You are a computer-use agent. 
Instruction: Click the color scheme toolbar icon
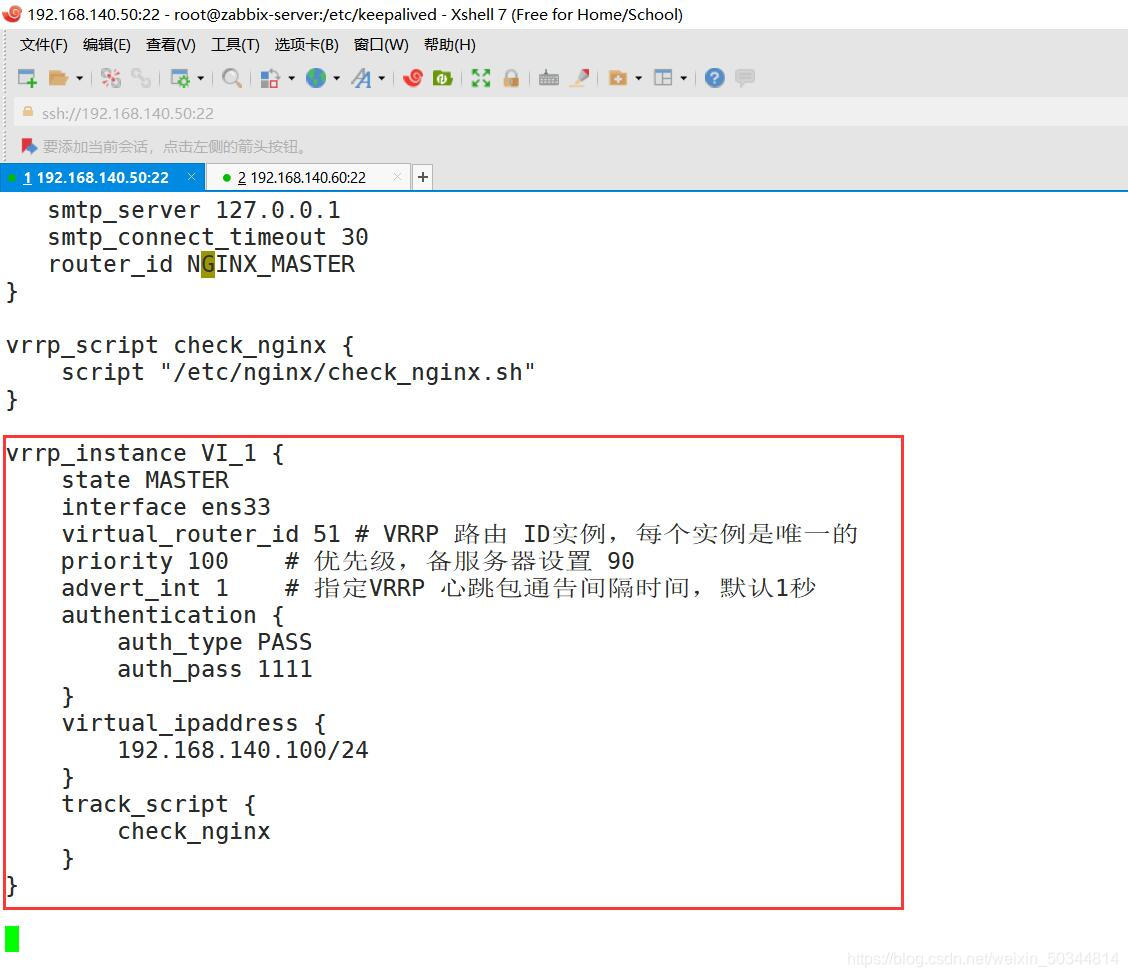pos(270,78)
